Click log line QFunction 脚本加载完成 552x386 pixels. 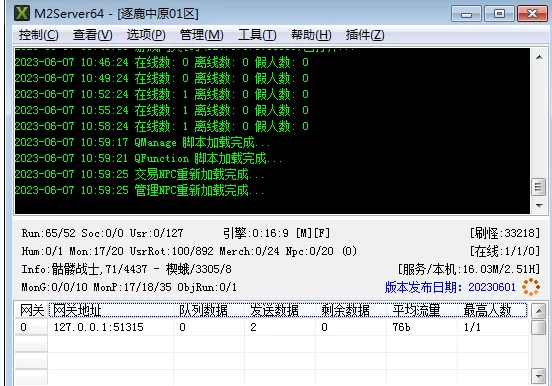coord(148,158)
